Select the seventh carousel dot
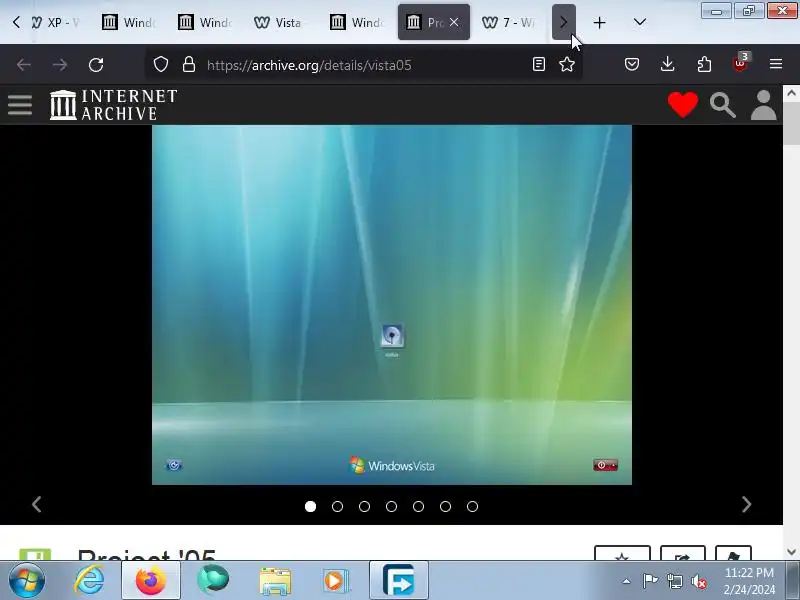Viewport: 800px width, 600px height. [x=472, y=506]
